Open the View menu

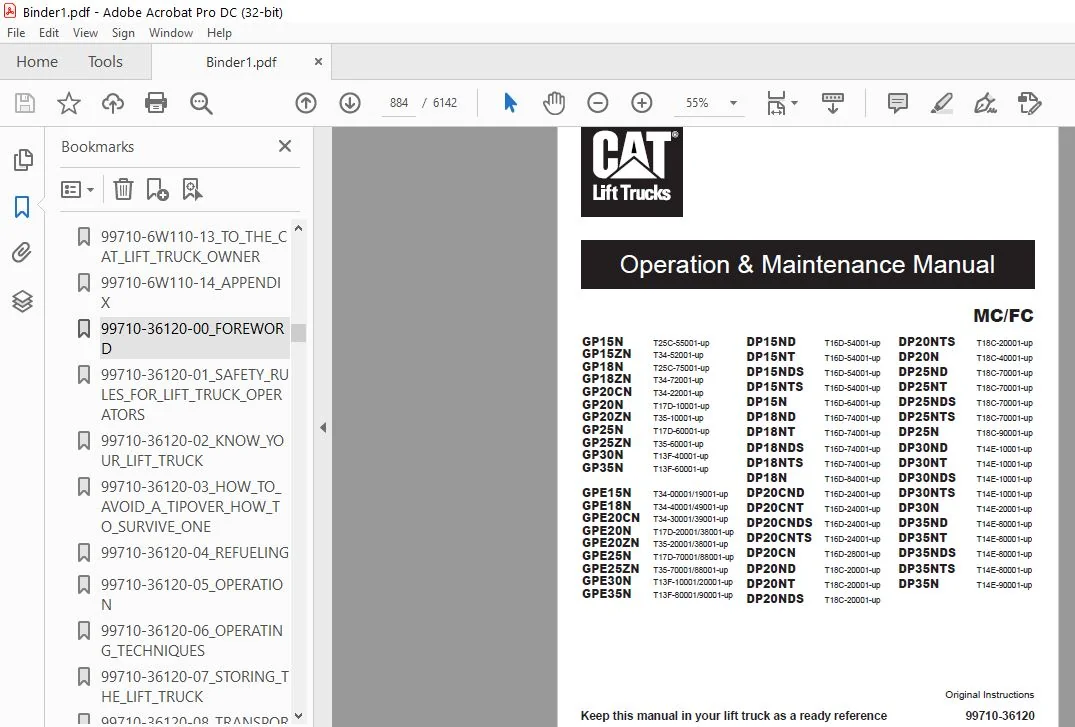[85, 33]
